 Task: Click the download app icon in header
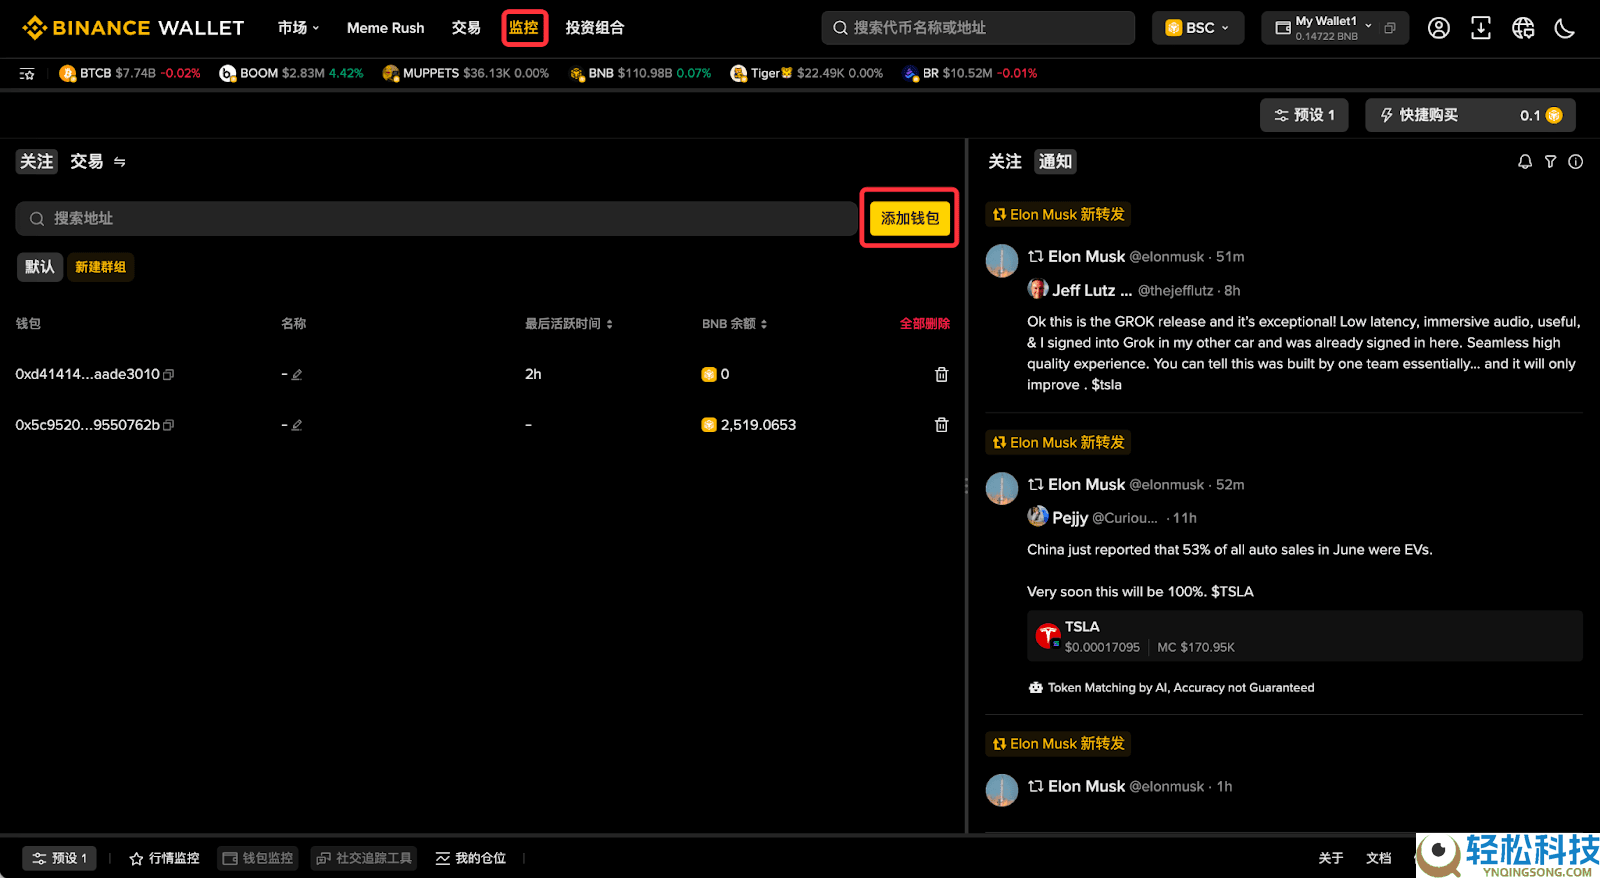click(1480, 28)
